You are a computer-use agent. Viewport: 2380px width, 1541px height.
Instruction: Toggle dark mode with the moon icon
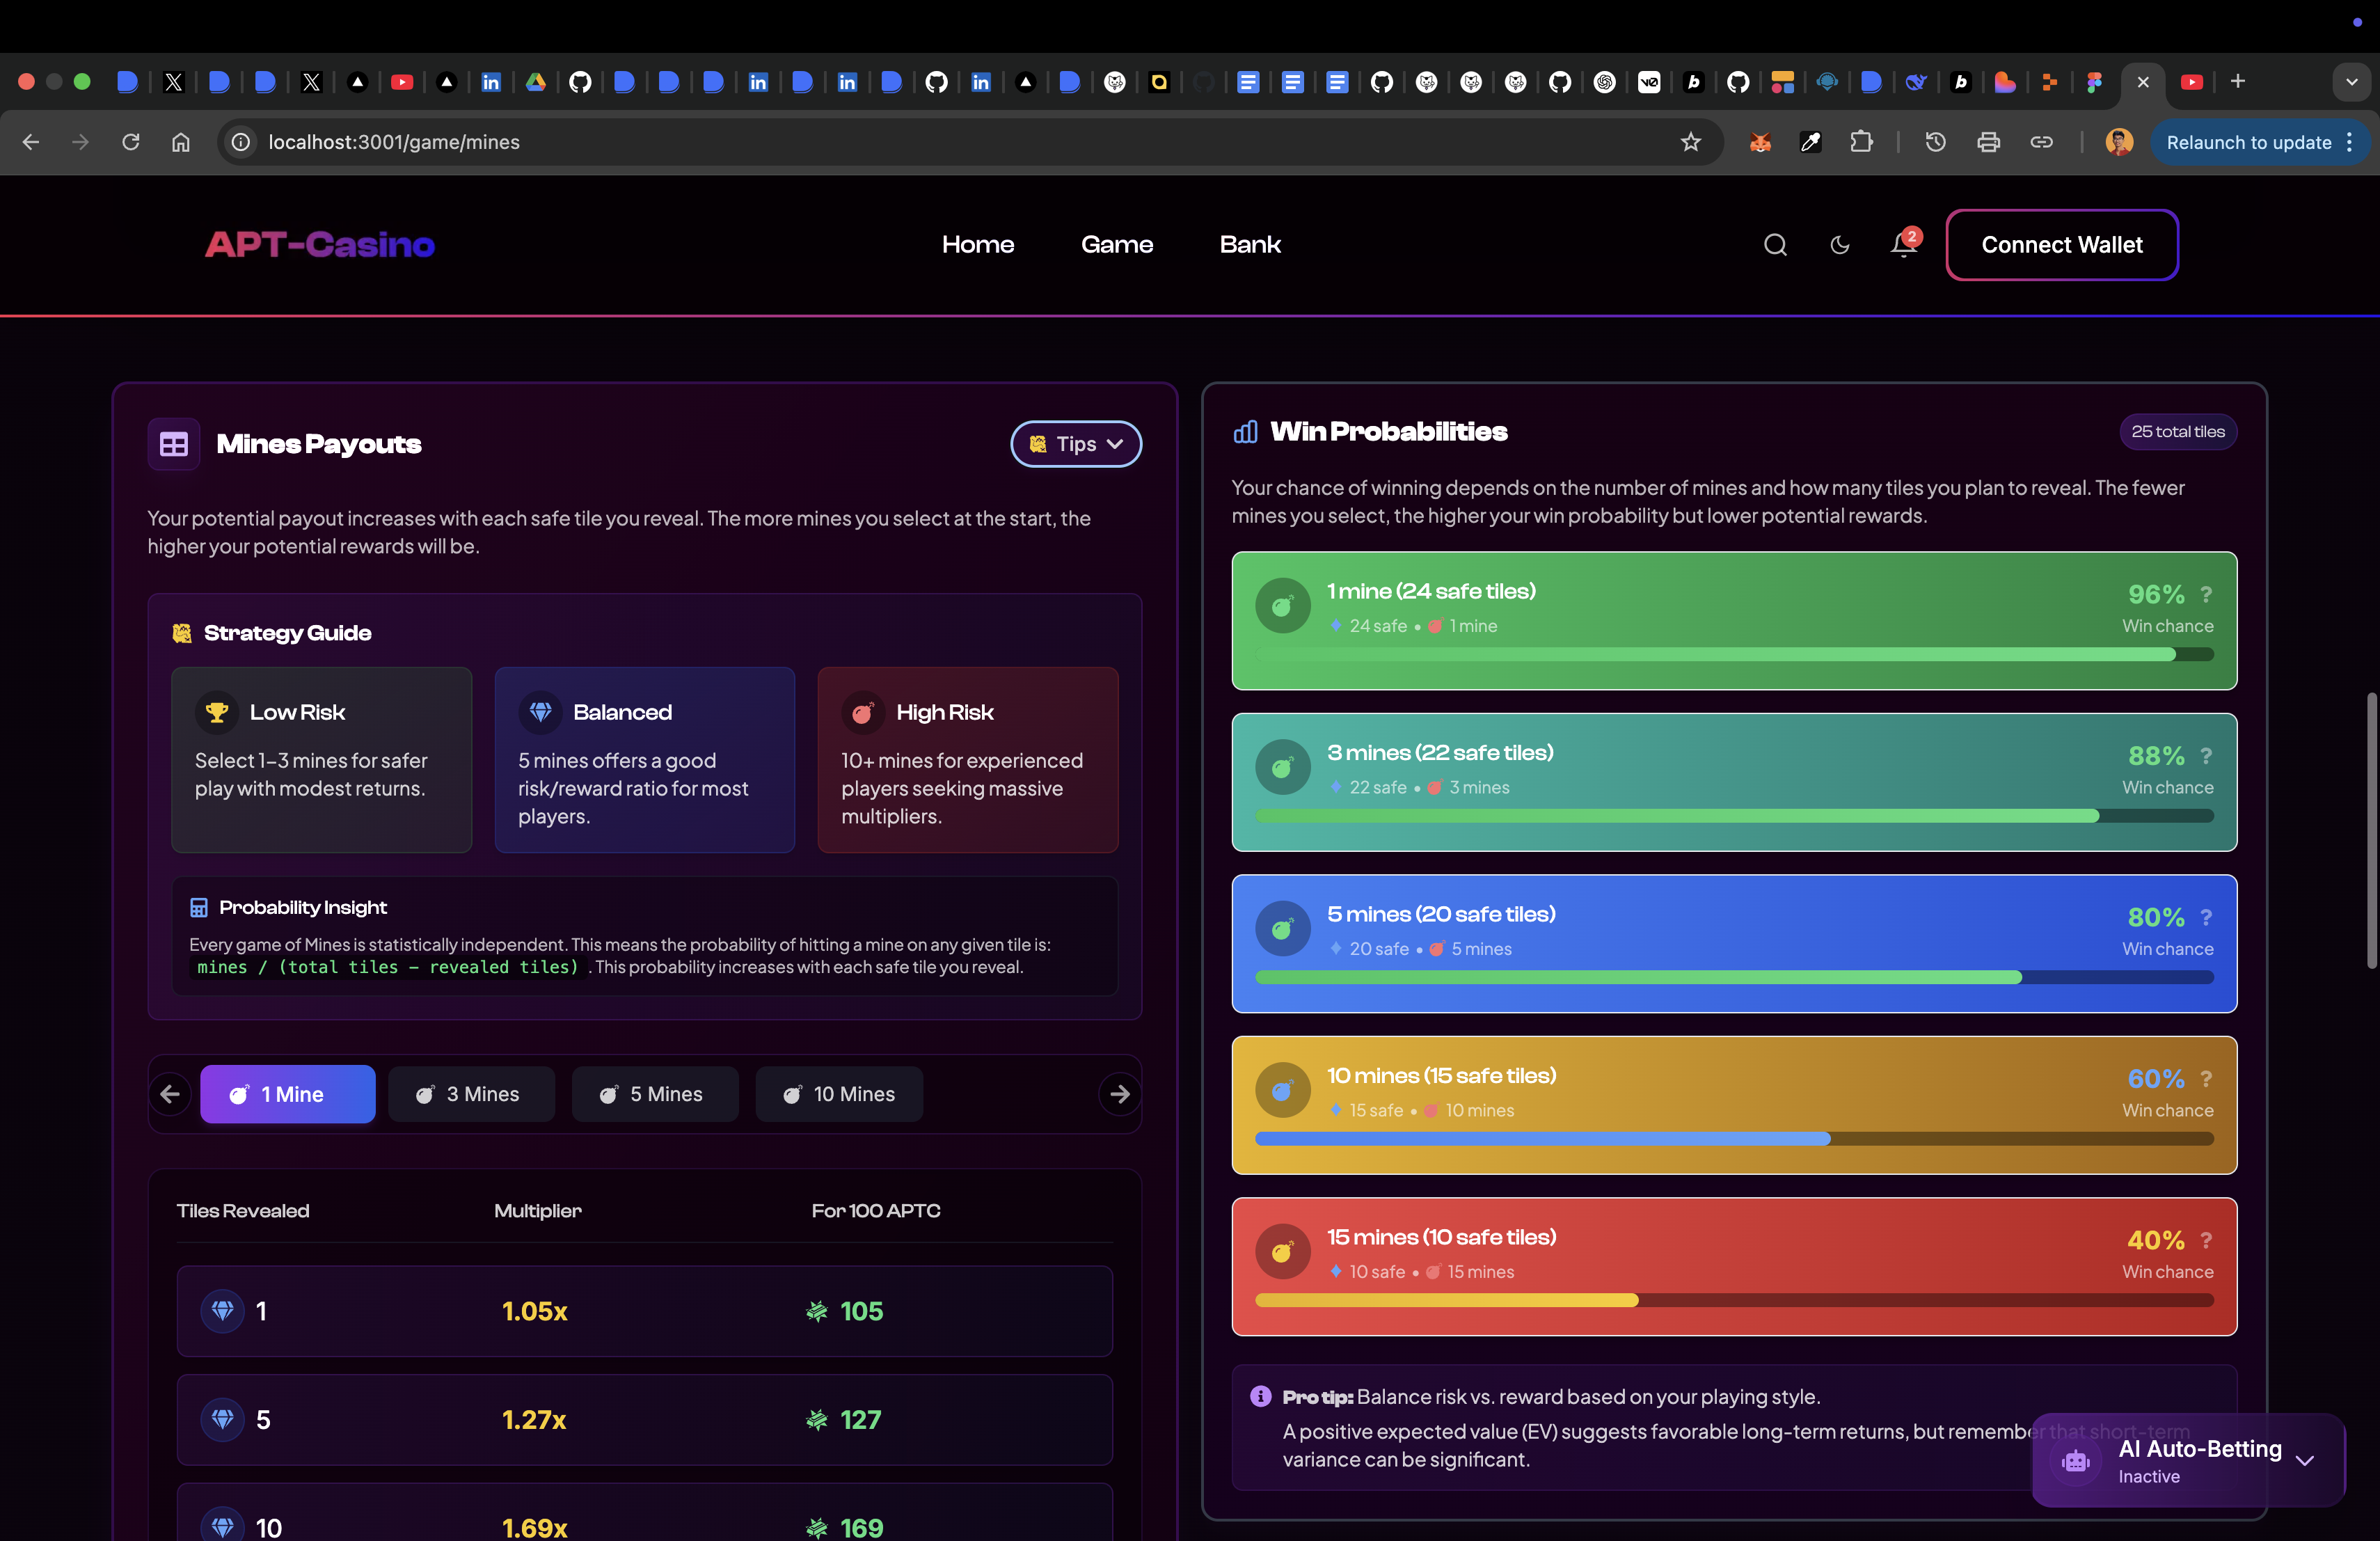click(1839, 245)
